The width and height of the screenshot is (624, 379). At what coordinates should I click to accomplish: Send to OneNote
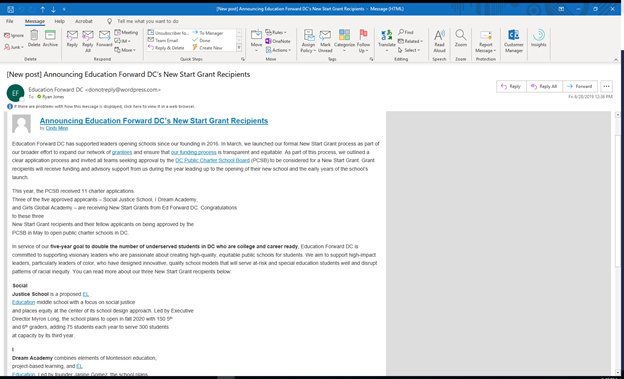[278, 41]
